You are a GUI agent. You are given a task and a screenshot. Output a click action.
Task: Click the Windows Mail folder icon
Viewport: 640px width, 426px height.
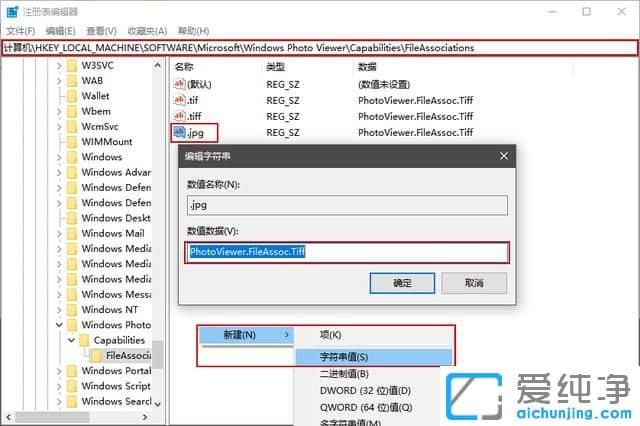point(72,233)
